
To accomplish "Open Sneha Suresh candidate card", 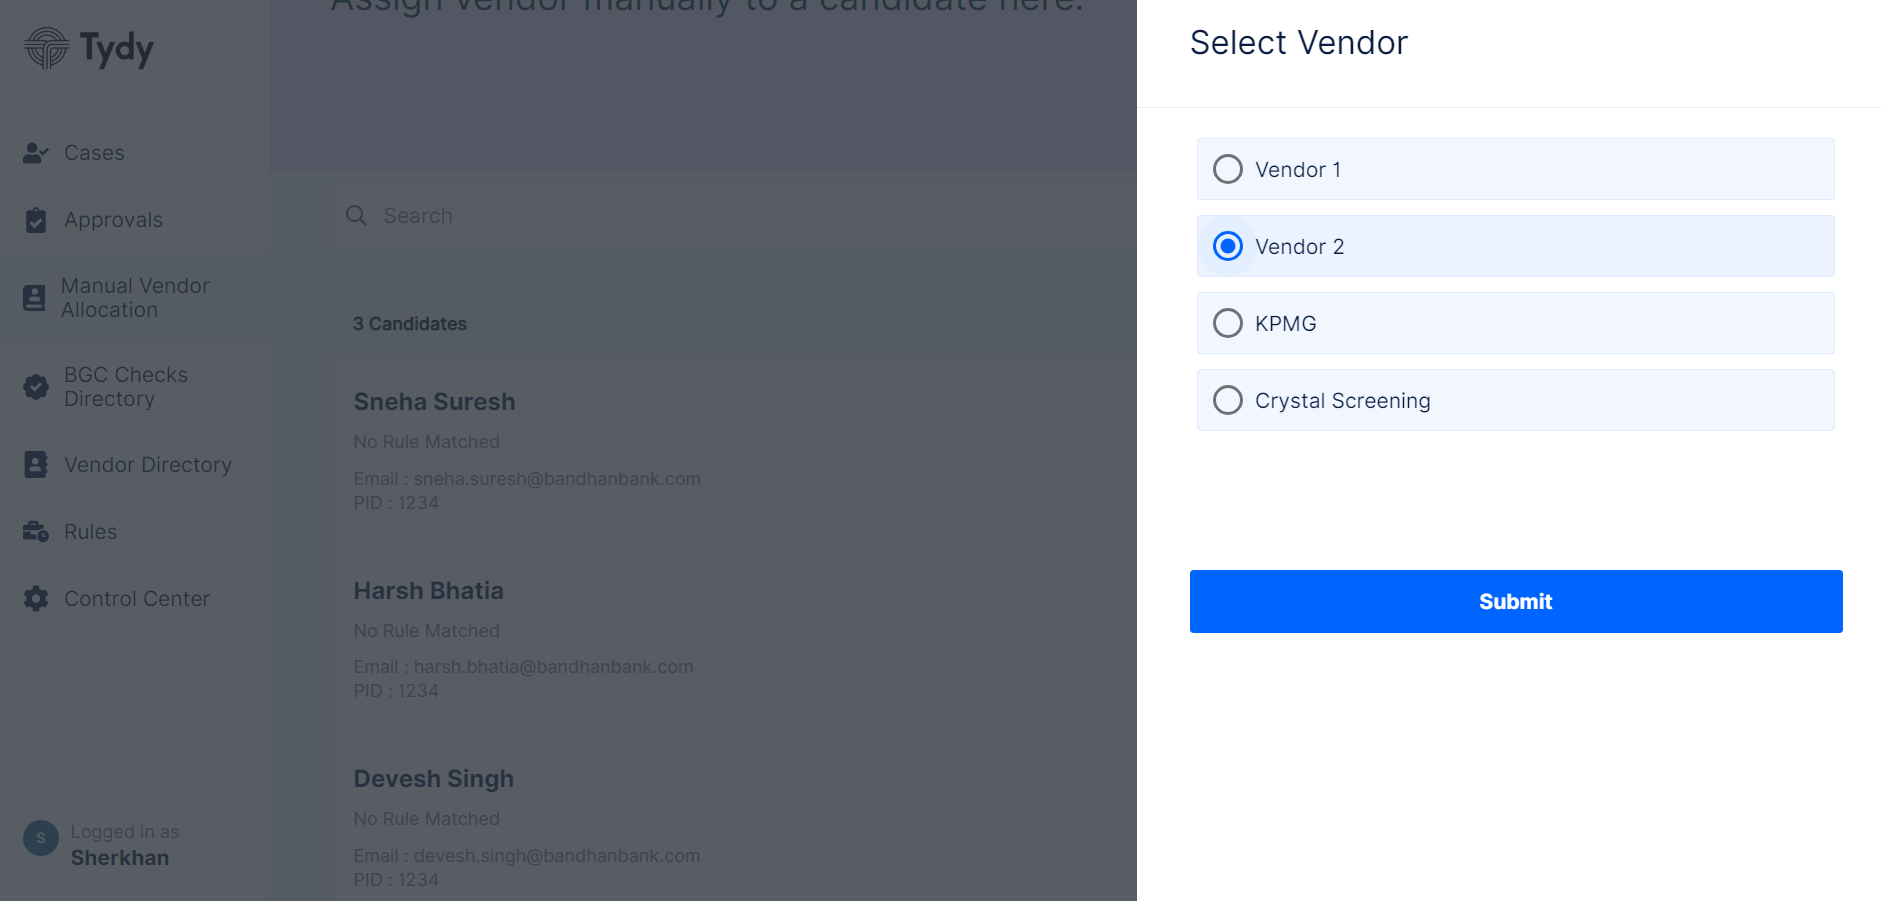I will tap(734, 451).
